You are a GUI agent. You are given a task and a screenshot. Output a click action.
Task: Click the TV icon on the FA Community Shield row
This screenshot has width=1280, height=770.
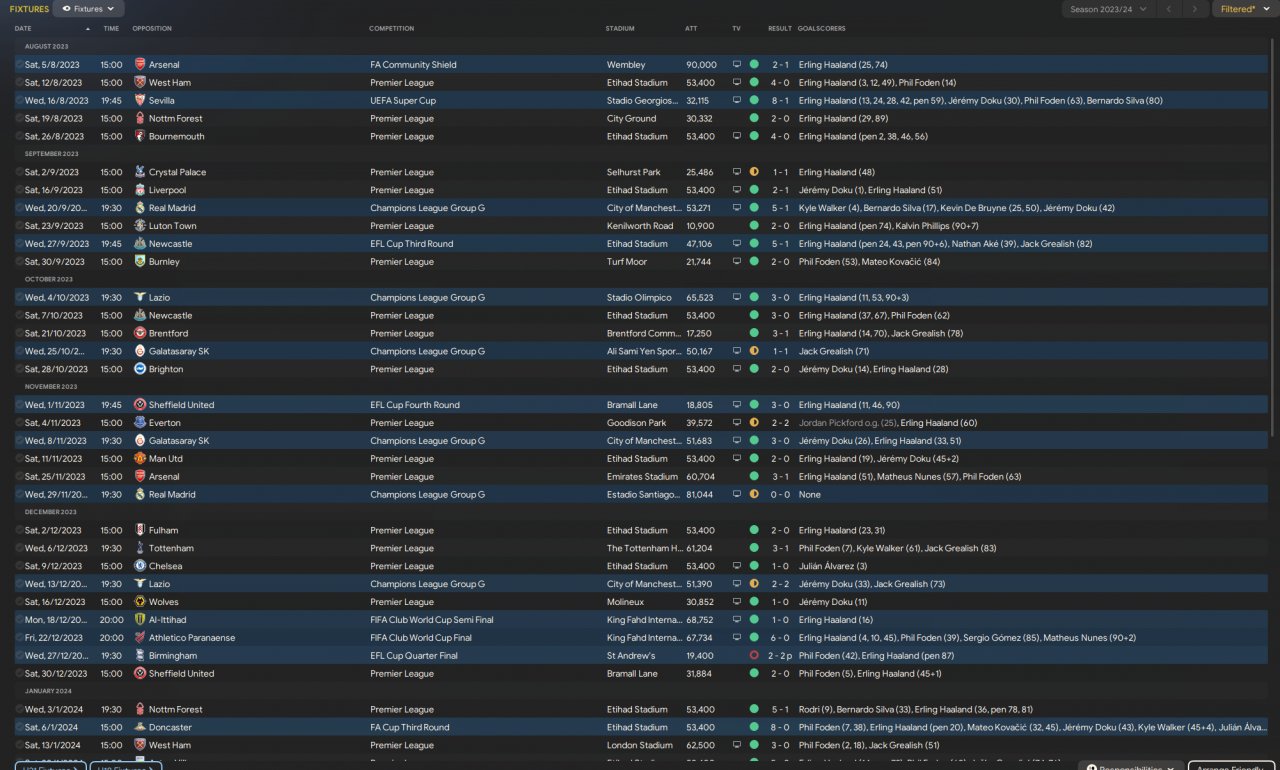coord(737,65)
